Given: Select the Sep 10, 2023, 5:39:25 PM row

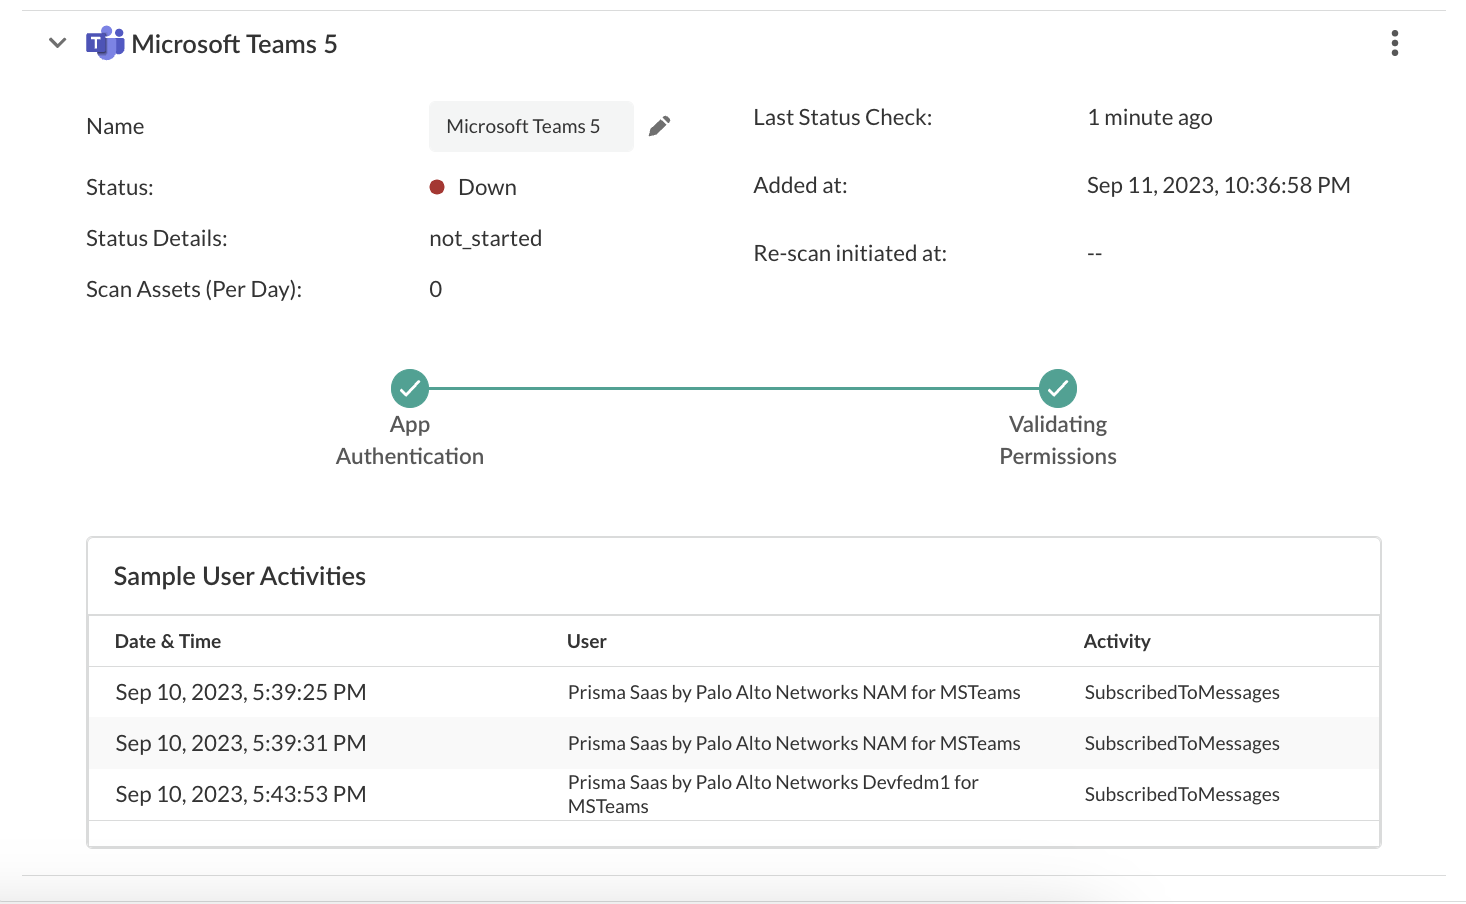Looking at the screenshot, I should pos(241,693).
